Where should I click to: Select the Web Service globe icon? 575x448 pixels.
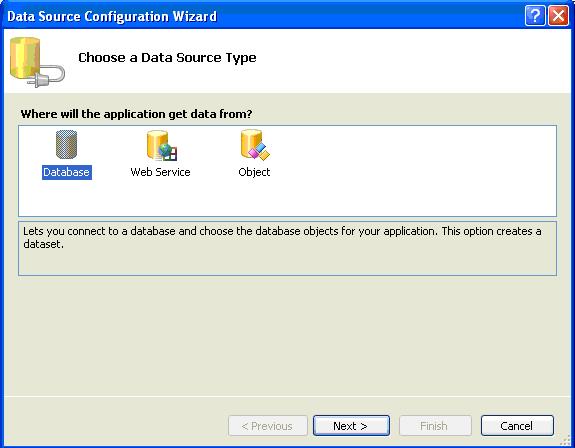point(162,146)
